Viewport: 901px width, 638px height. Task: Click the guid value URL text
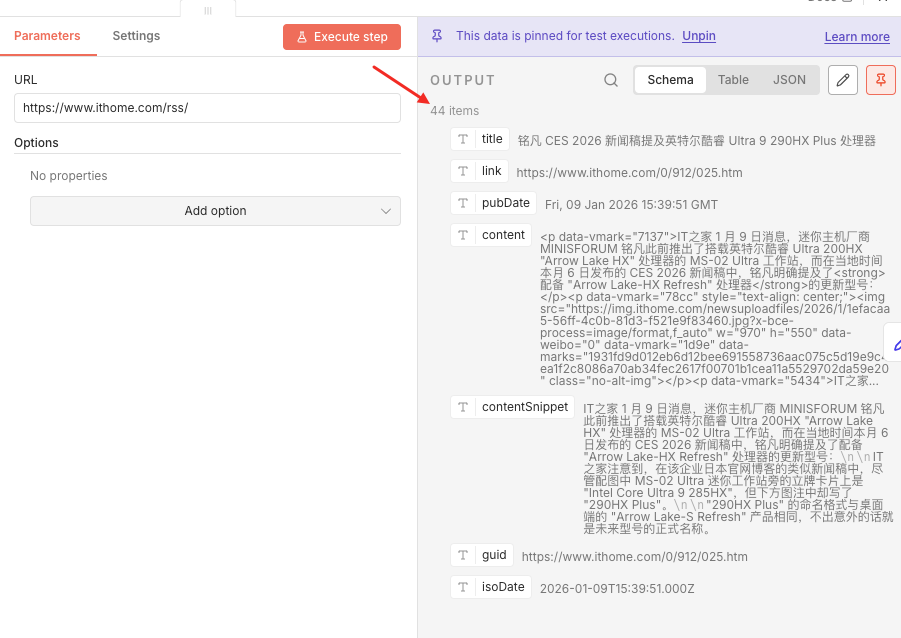click(x=634, y=557)
